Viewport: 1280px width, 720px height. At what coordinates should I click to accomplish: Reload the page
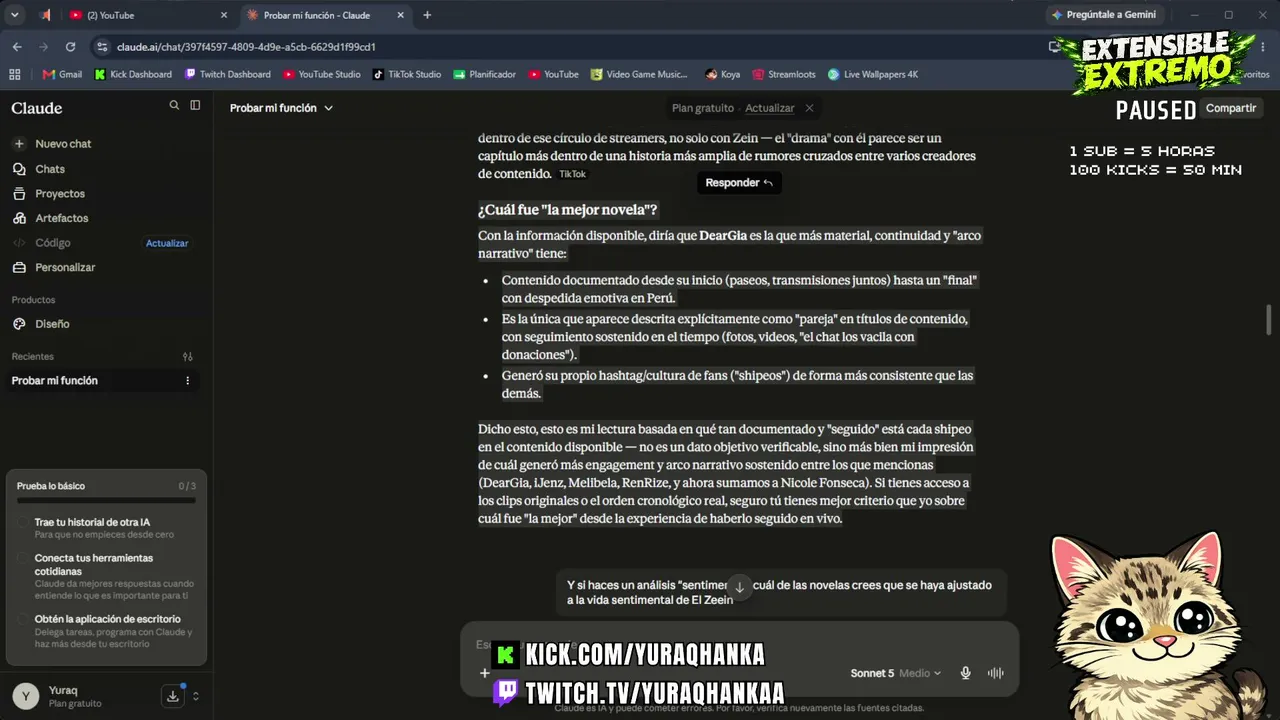tap(70, 47)
